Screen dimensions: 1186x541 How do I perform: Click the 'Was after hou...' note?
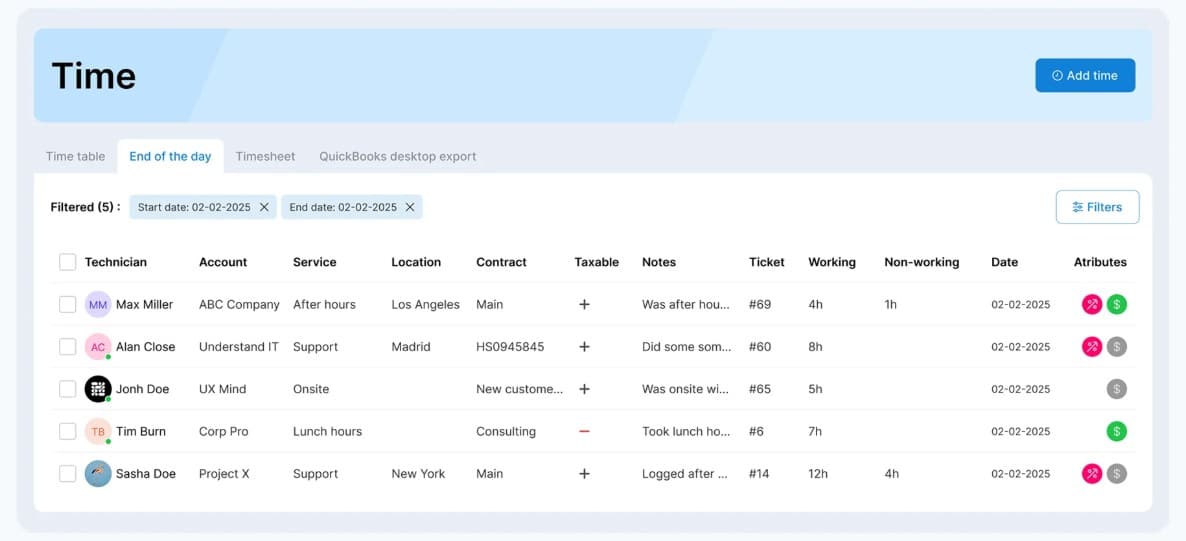coord(686,304)
